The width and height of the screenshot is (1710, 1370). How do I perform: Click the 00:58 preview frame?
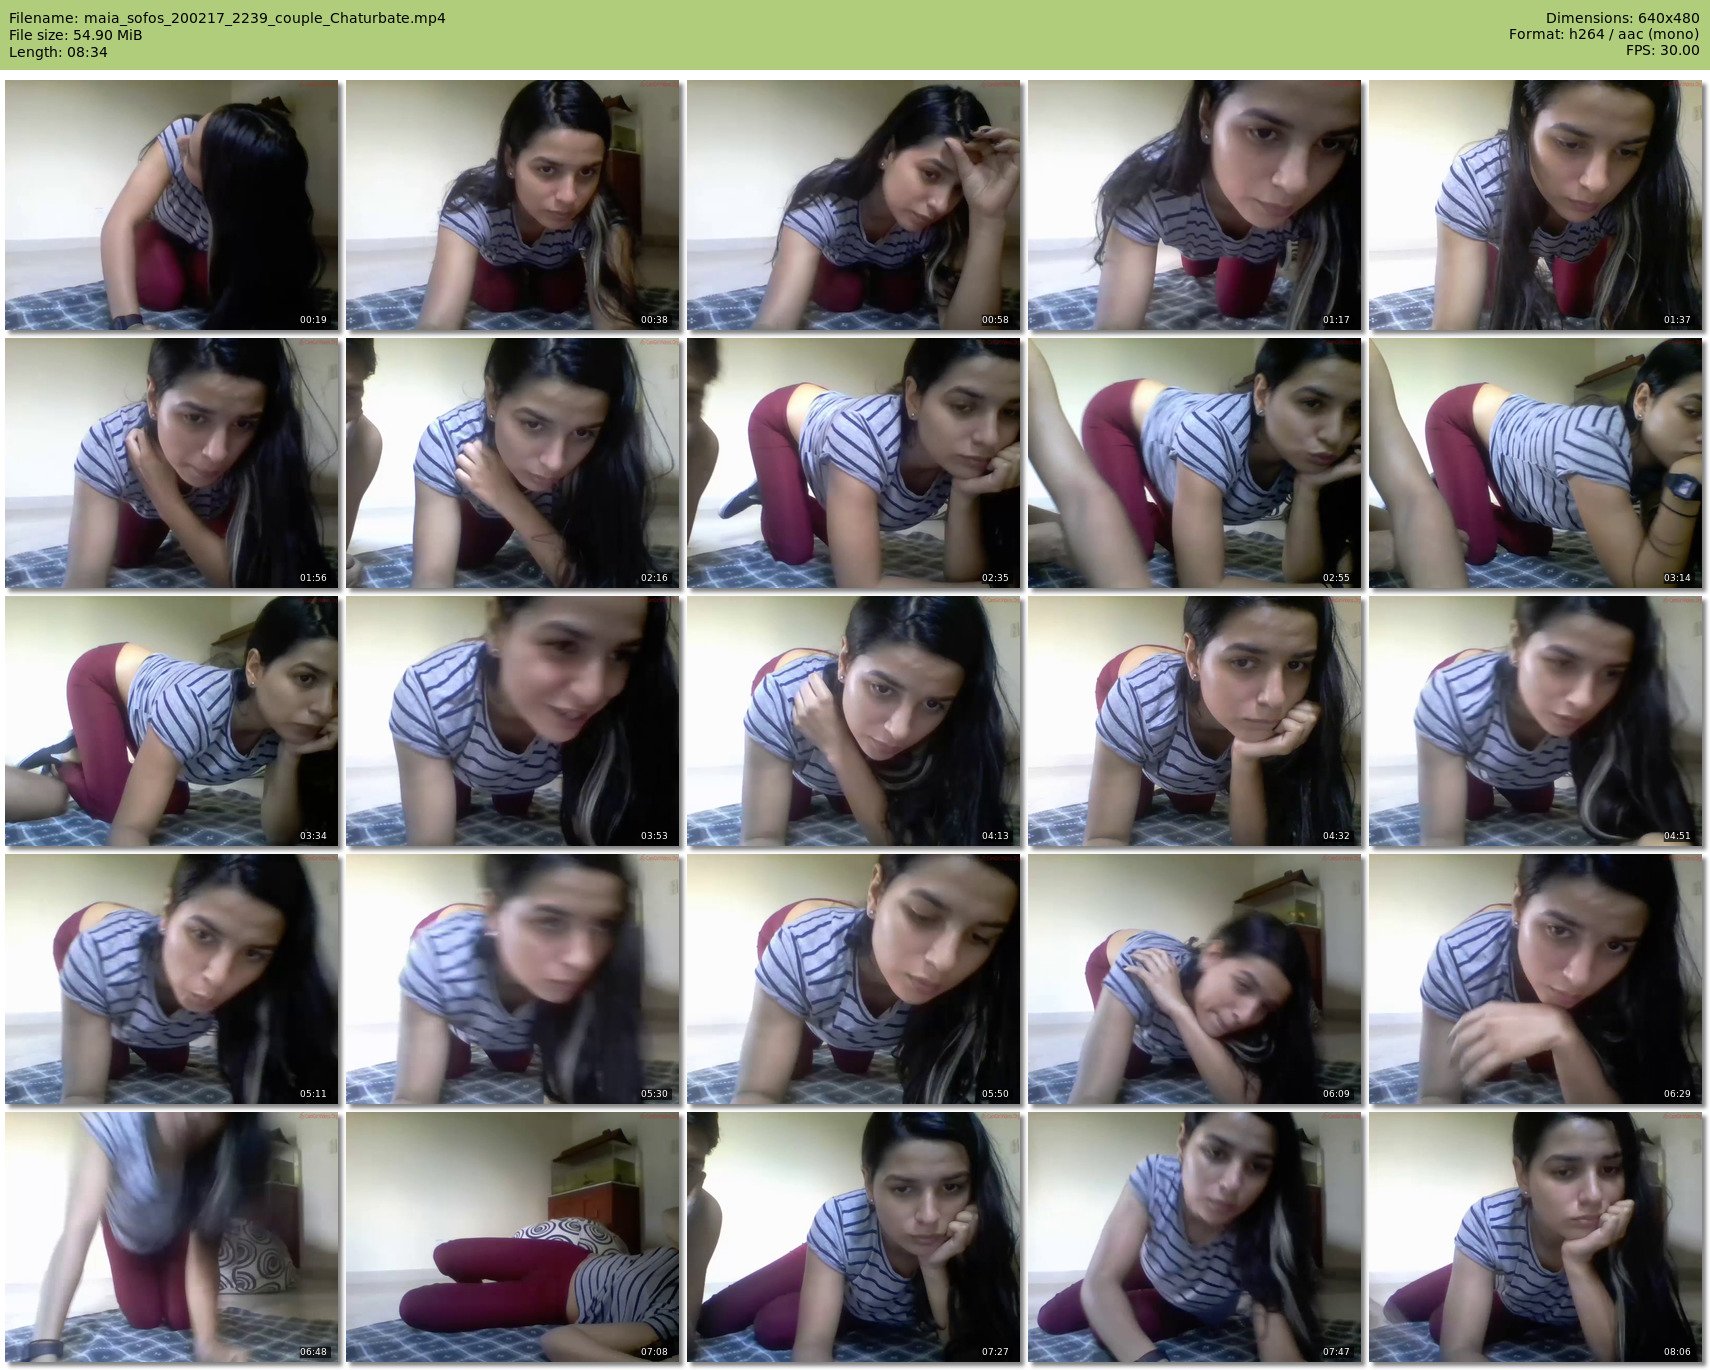pyautogui.click(x=854, y=205)
